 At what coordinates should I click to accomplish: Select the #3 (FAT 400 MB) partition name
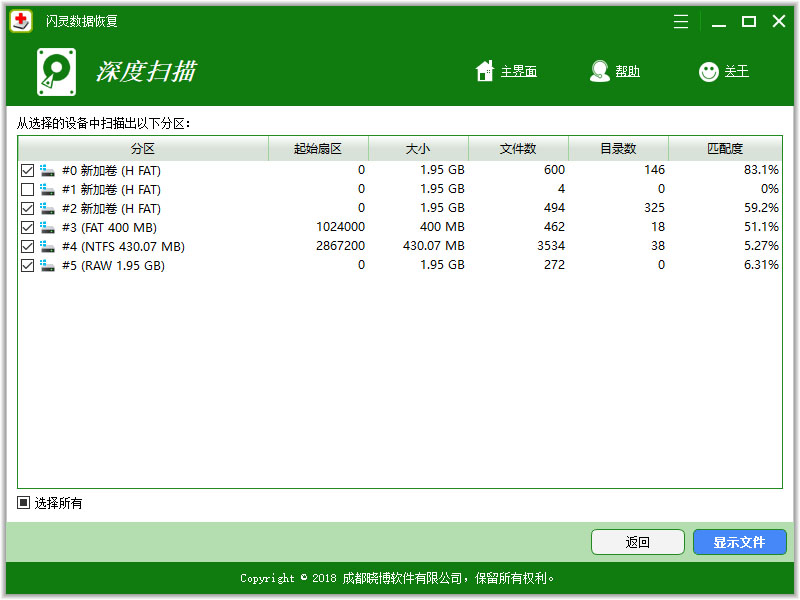click(109, 227)
